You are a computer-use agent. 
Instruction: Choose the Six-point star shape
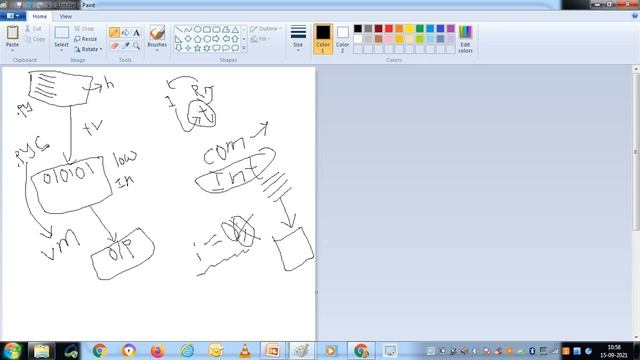point(207,48)
